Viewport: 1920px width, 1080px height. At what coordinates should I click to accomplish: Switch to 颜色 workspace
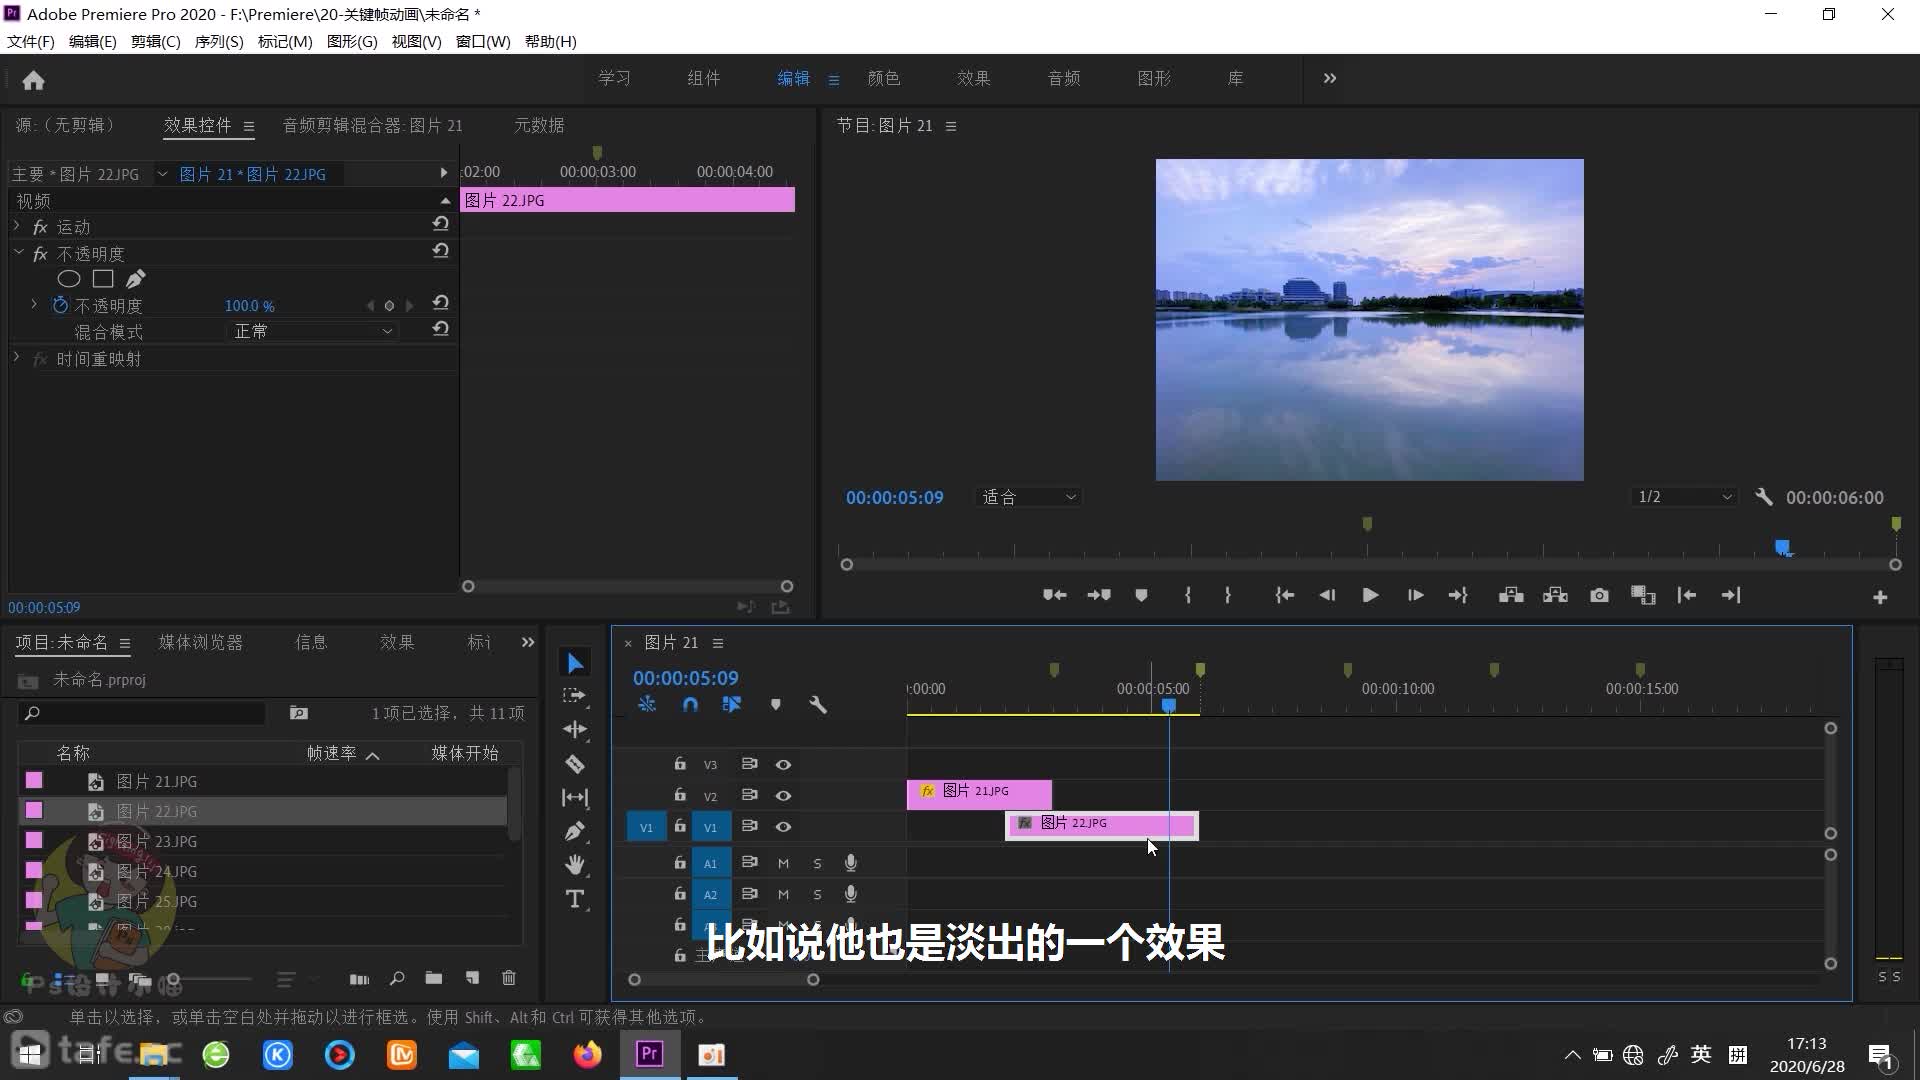coord(883,78)
